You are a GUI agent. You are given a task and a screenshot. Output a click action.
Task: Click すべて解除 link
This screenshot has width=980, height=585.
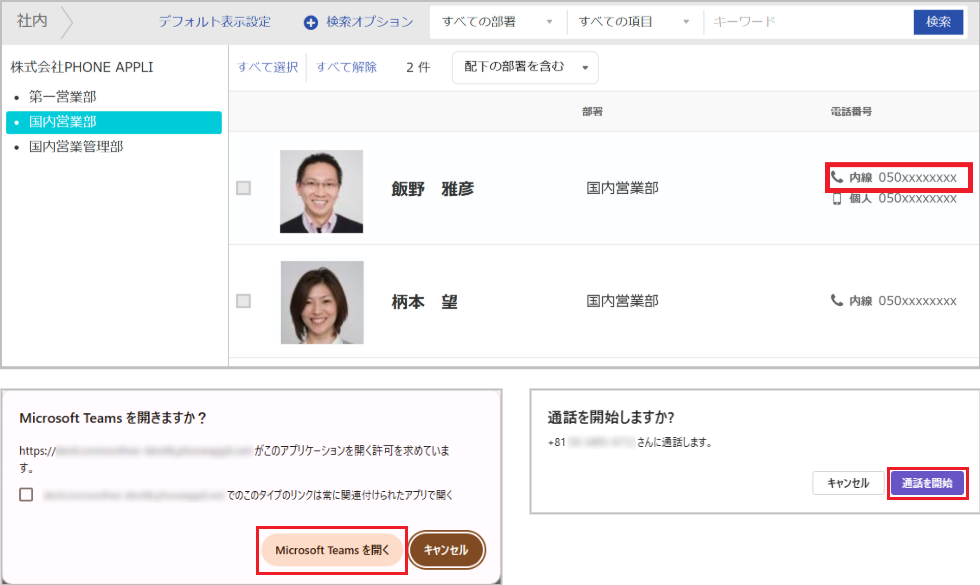tap(346, 67)
